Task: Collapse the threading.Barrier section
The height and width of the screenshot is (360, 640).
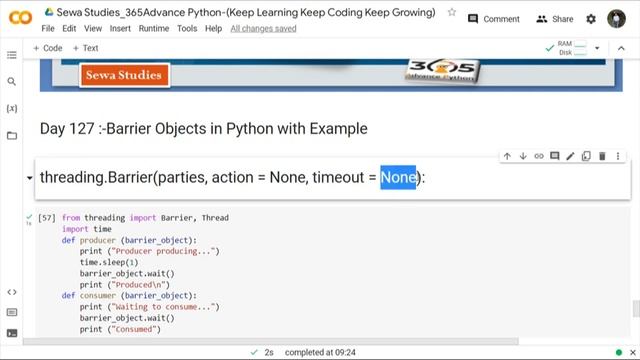Action: click(29, 178)
